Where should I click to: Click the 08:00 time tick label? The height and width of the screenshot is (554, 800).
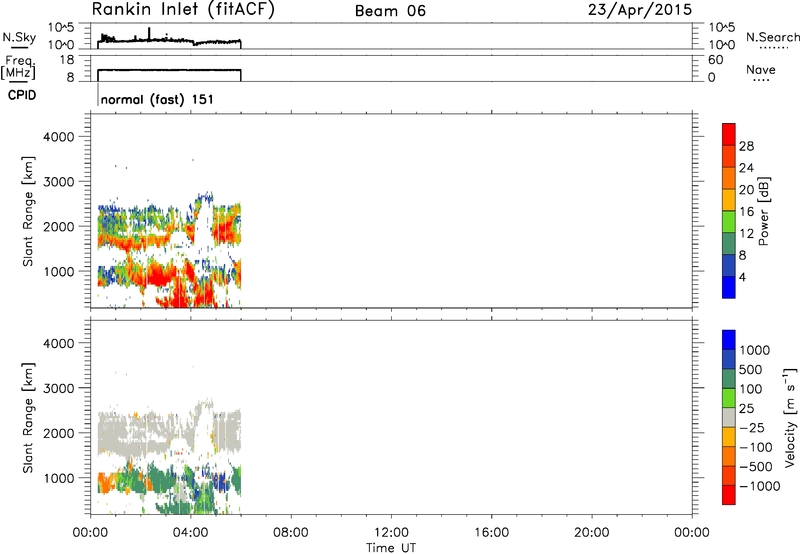point(290,533)
